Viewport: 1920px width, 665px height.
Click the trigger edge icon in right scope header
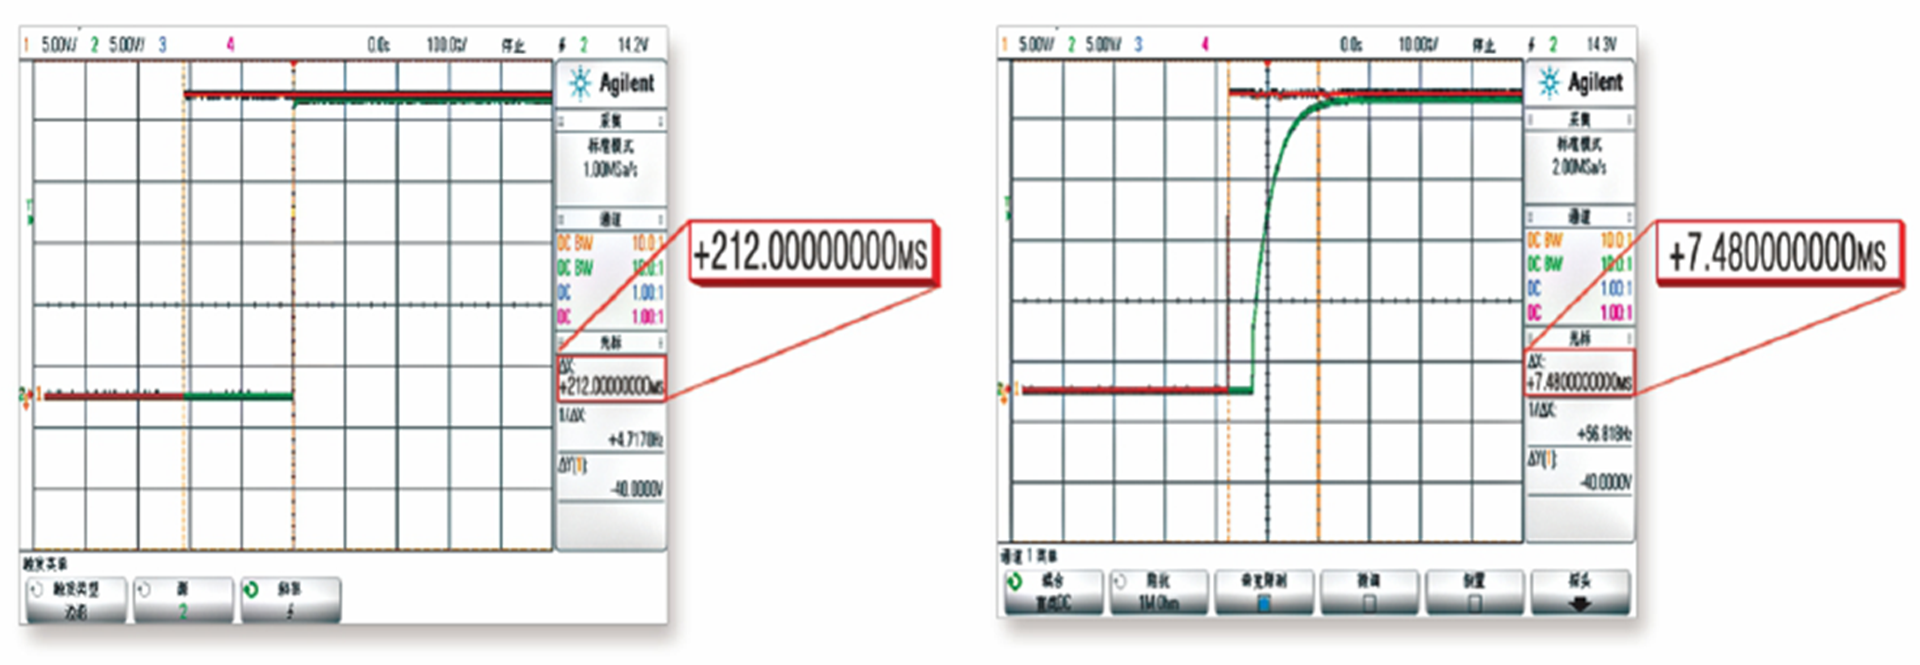pos(1532,45)
